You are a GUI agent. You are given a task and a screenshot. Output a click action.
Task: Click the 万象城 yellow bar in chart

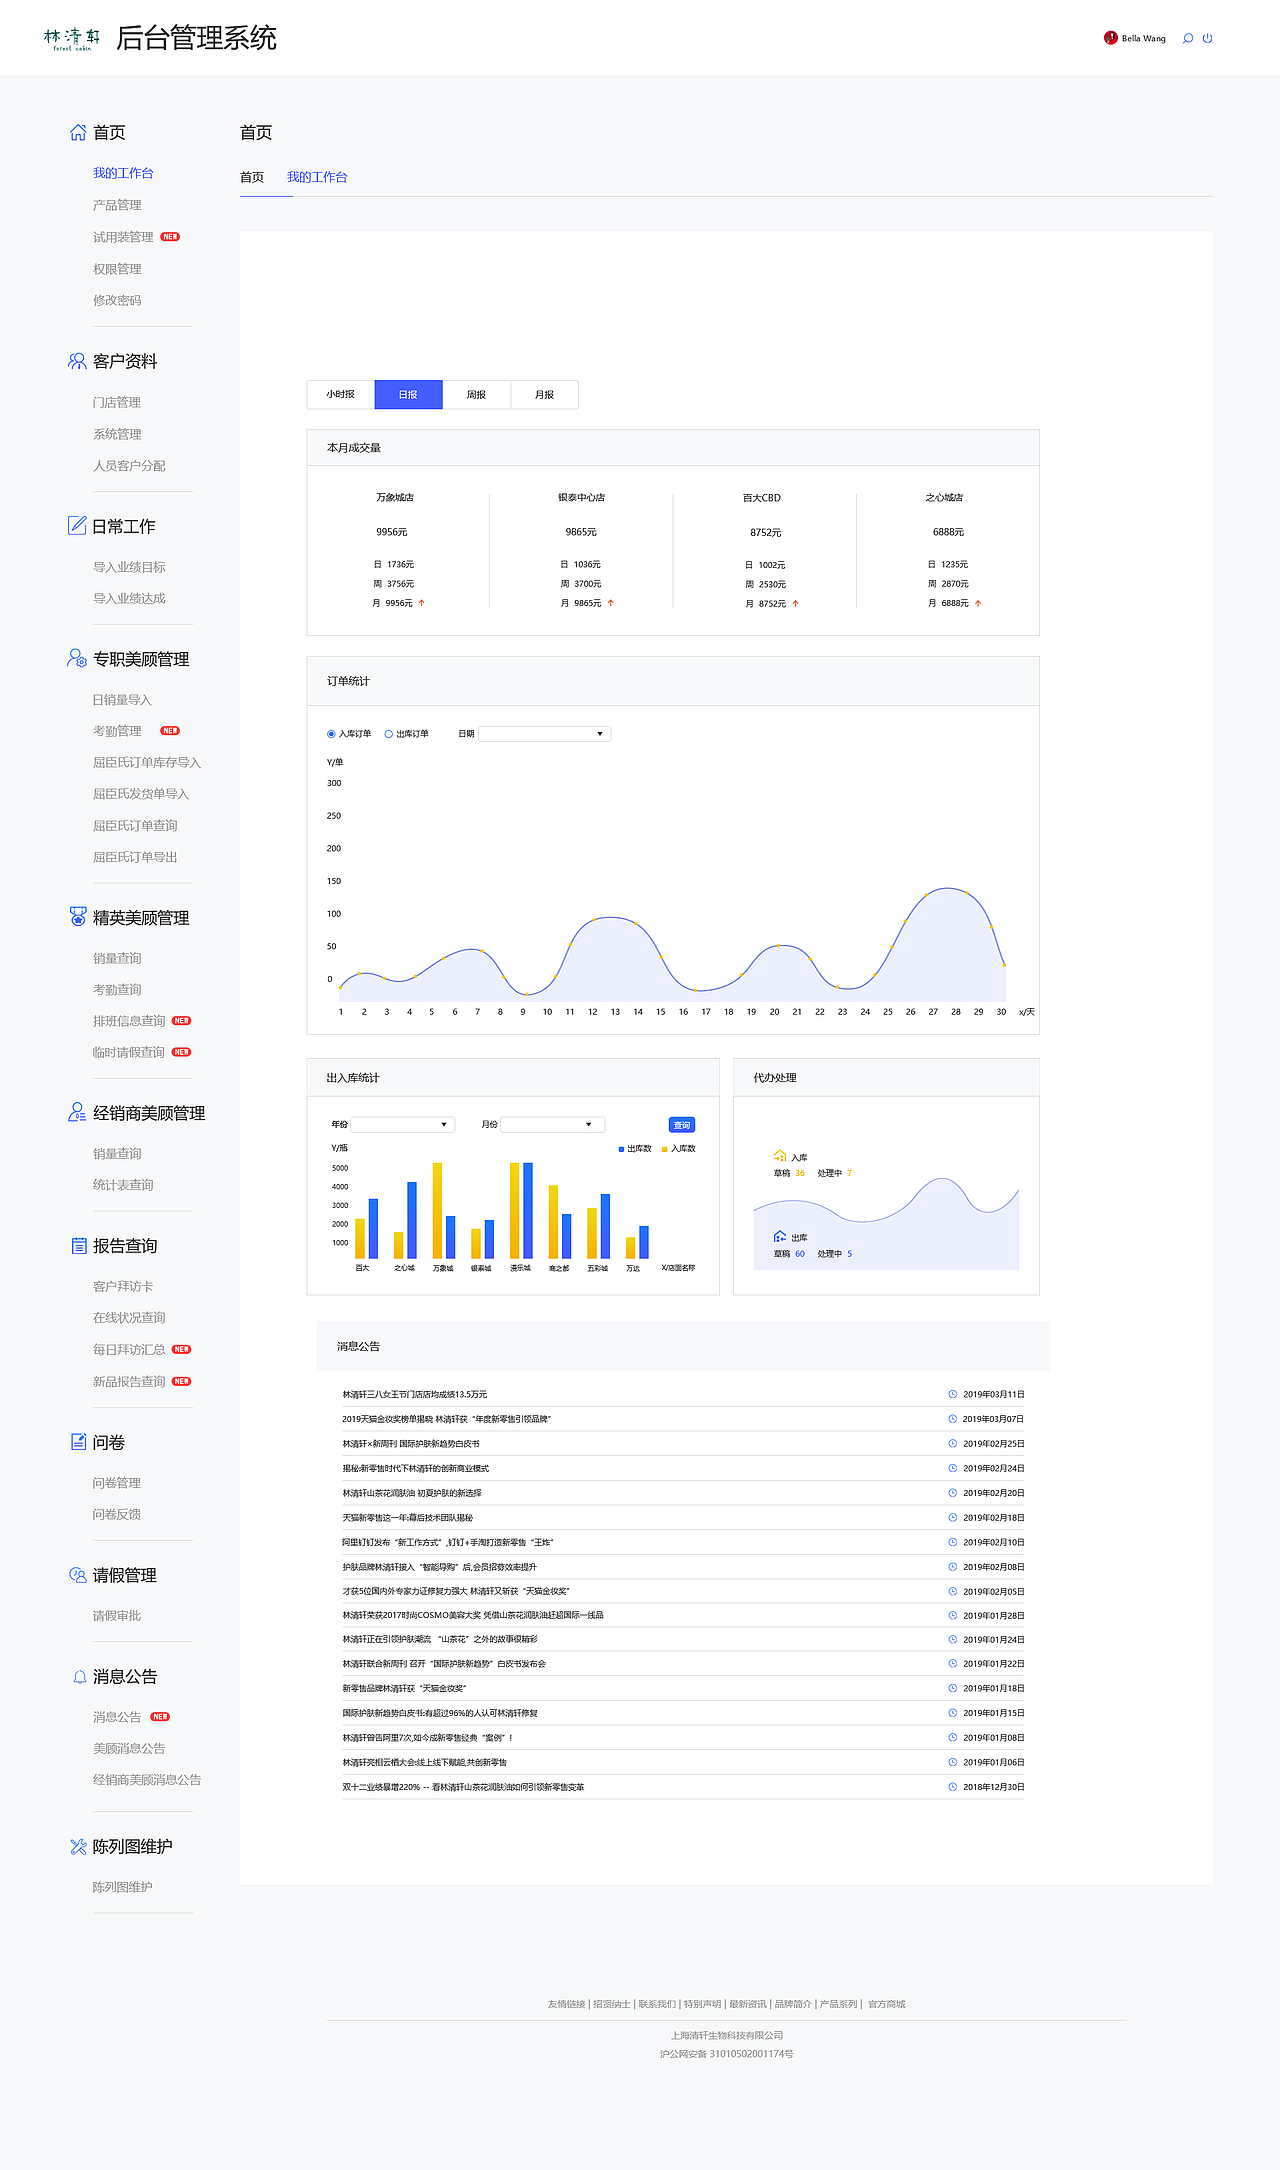coord(437,1210)
